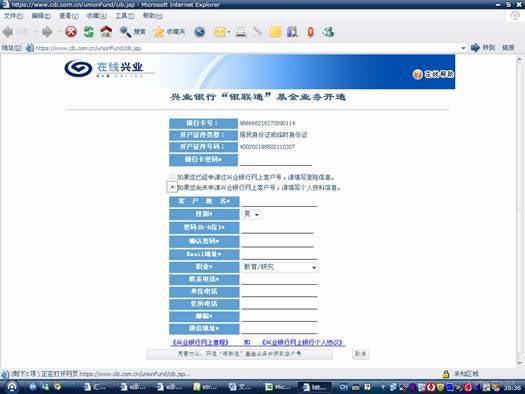Screen dimensions: 525x394
Task: Open the gender dropdown showing 男
Action: coord(251,214)
